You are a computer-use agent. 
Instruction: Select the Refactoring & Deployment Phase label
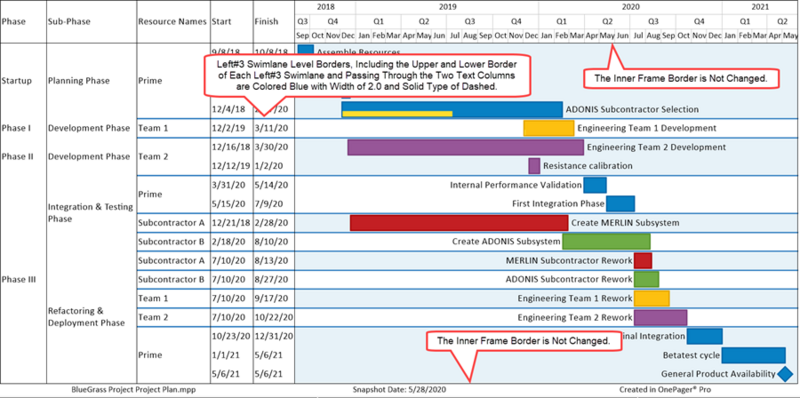[x=86, y=316]
